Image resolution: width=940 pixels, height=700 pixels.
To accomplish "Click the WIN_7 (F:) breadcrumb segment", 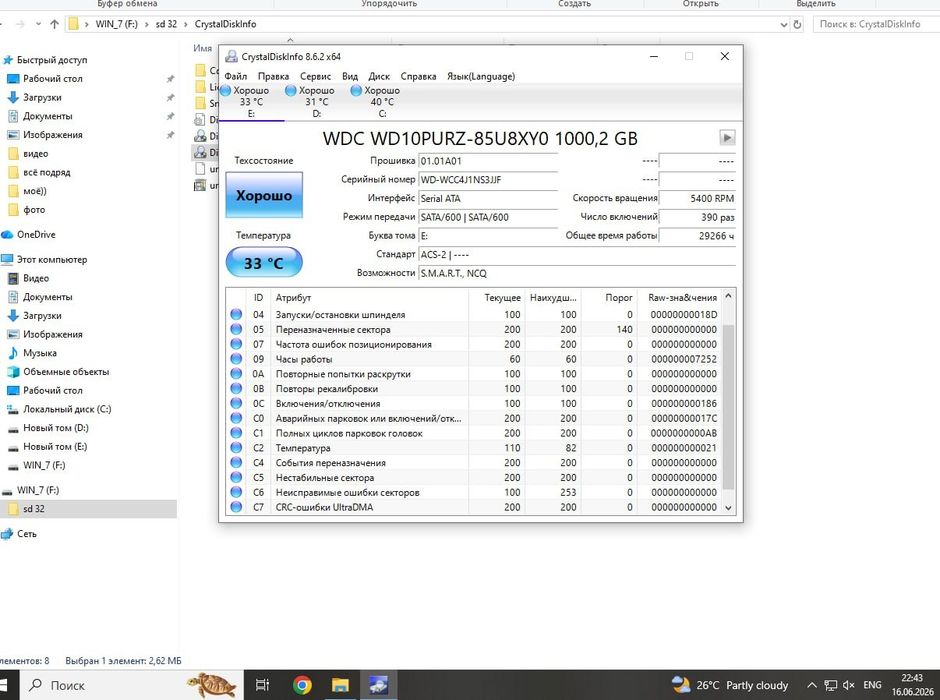I will 116,24.
